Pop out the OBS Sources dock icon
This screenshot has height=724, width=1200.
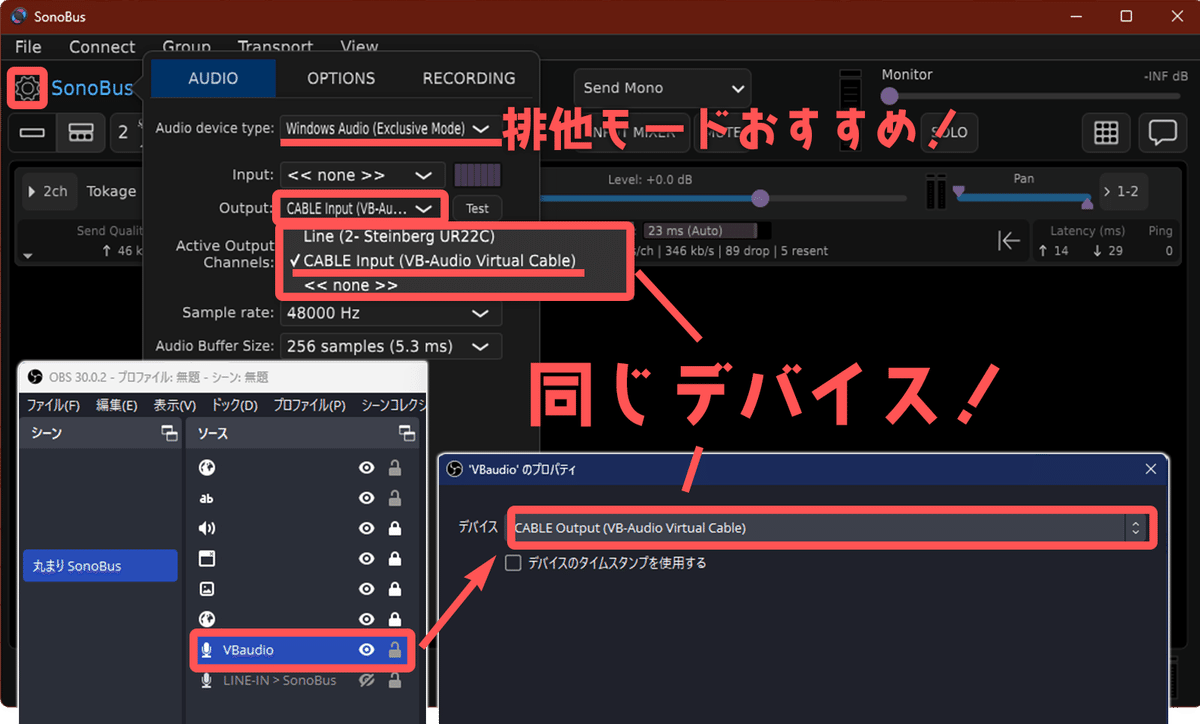pos(407,433)
